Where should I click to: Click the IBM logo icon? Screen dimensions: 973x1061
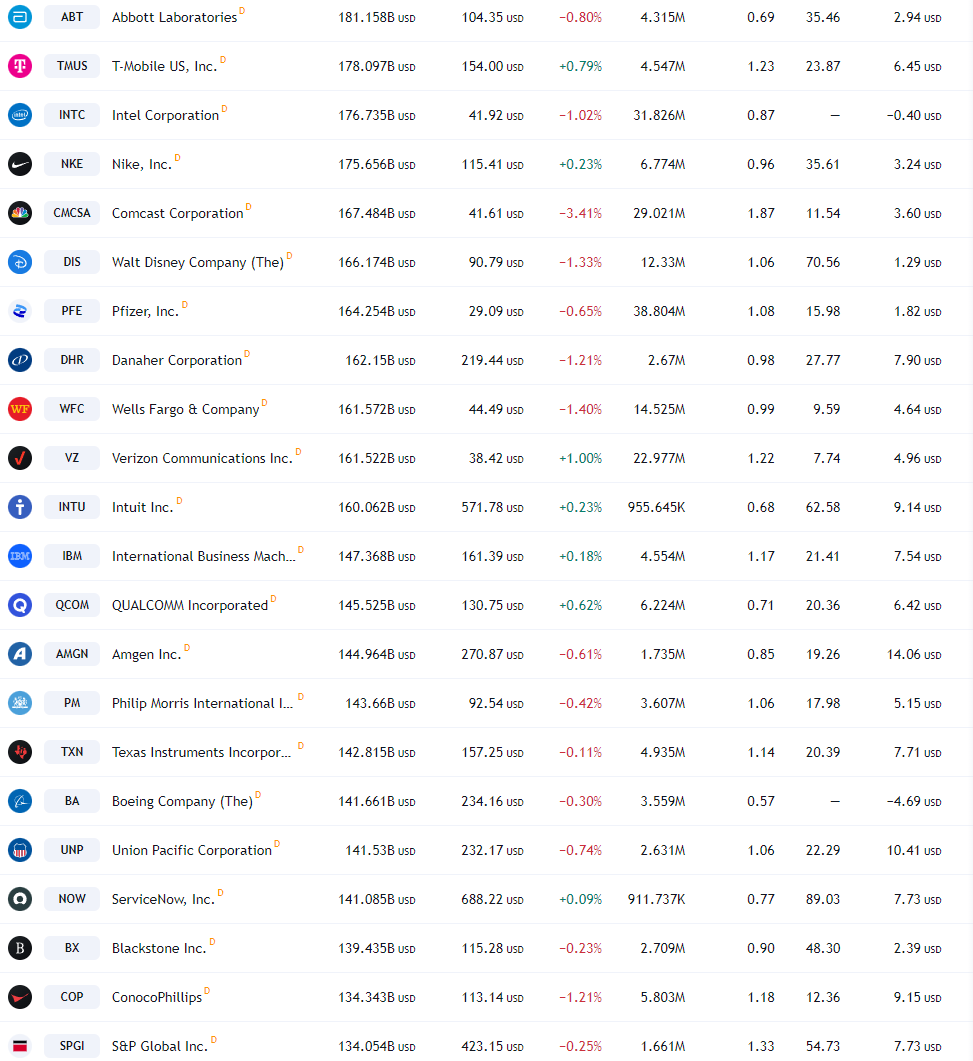(x=20, y=556)
